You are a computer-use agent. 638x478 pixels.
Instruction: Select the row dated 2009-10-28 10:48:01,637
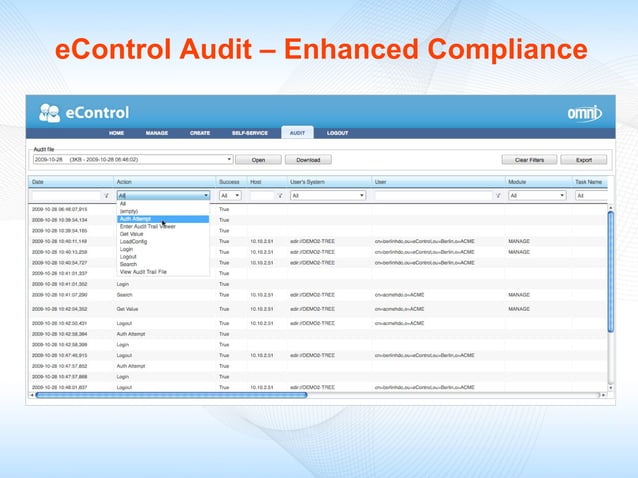click(x=318, y=387)
